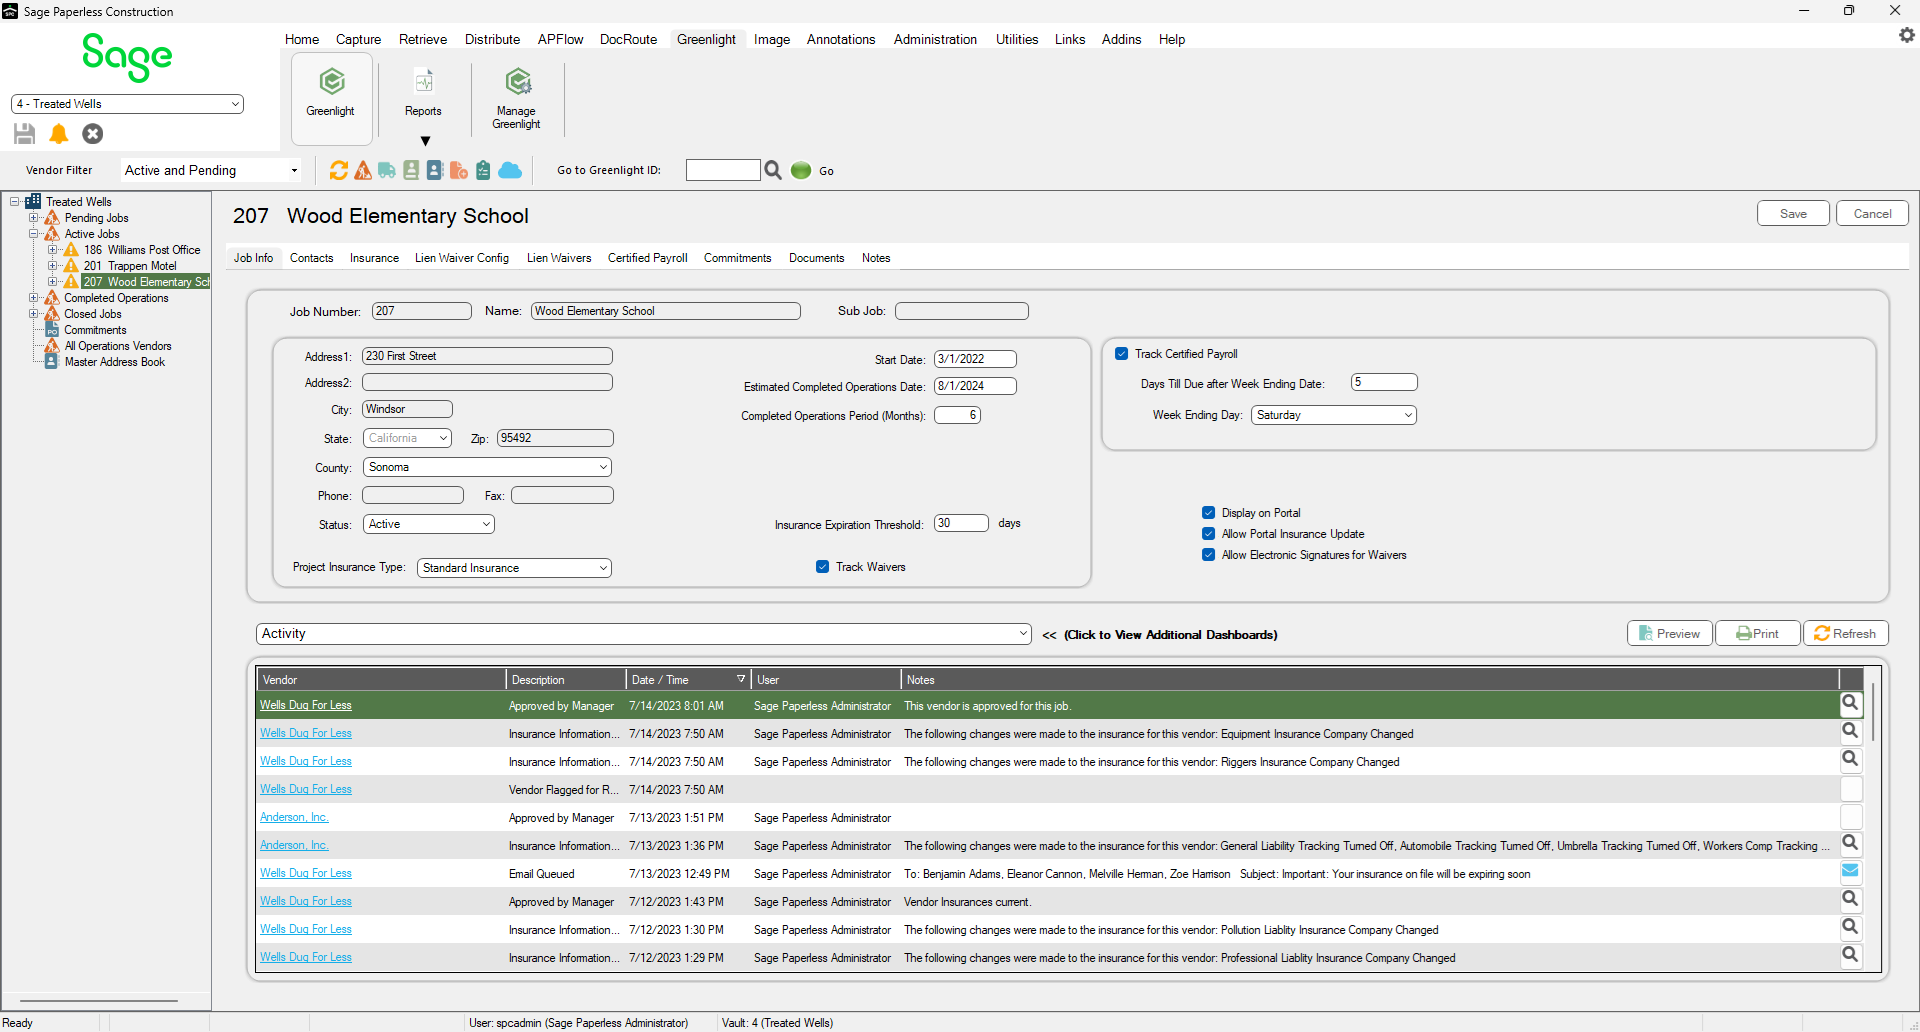Select Master Address Book in tree
1920x1032 pixels.
coord(115,362)
